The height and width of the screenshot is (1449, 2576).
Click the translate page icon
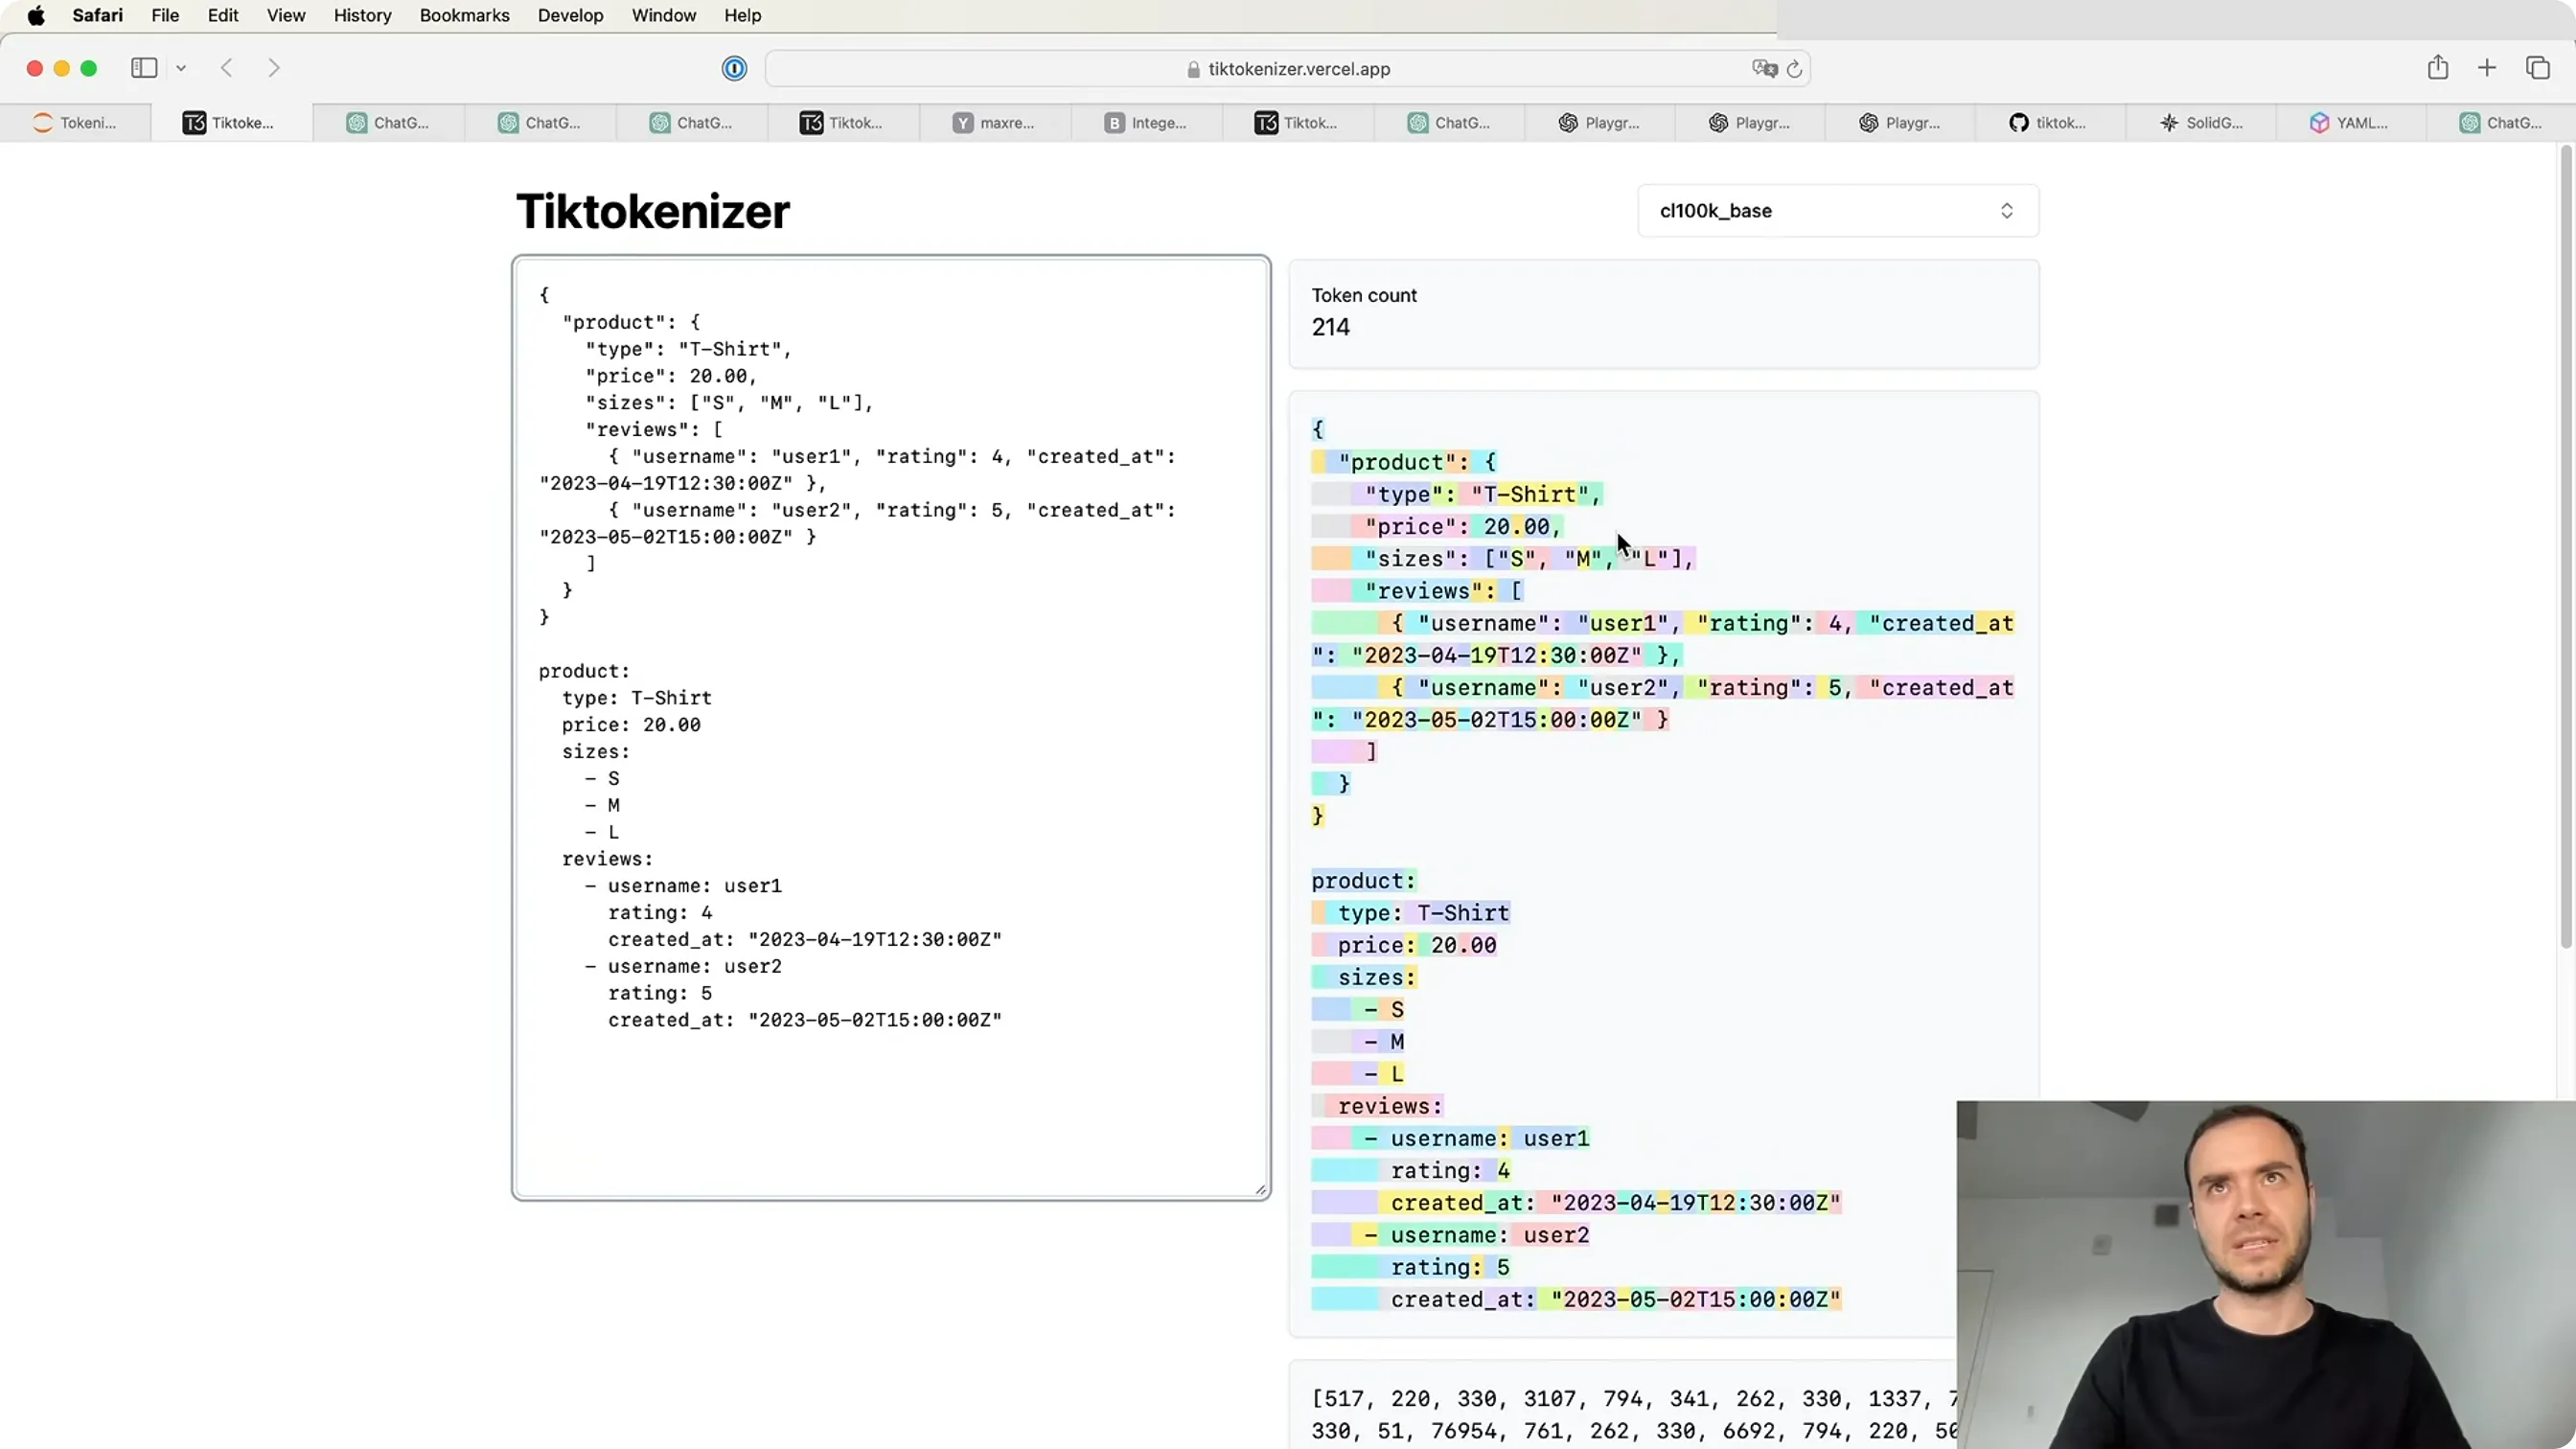tap(1764, 68)
